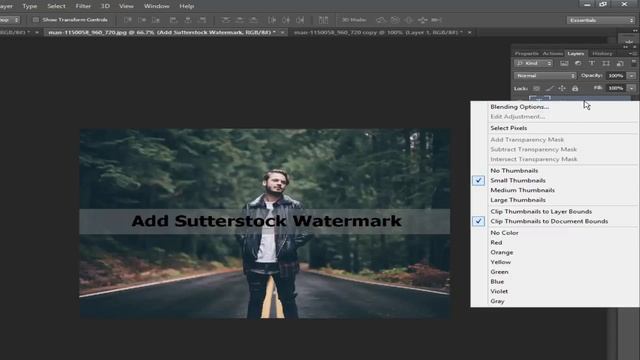Click the Distribute right edges icon
This screenshot has width=640, height=360.
tap(300, 20)
